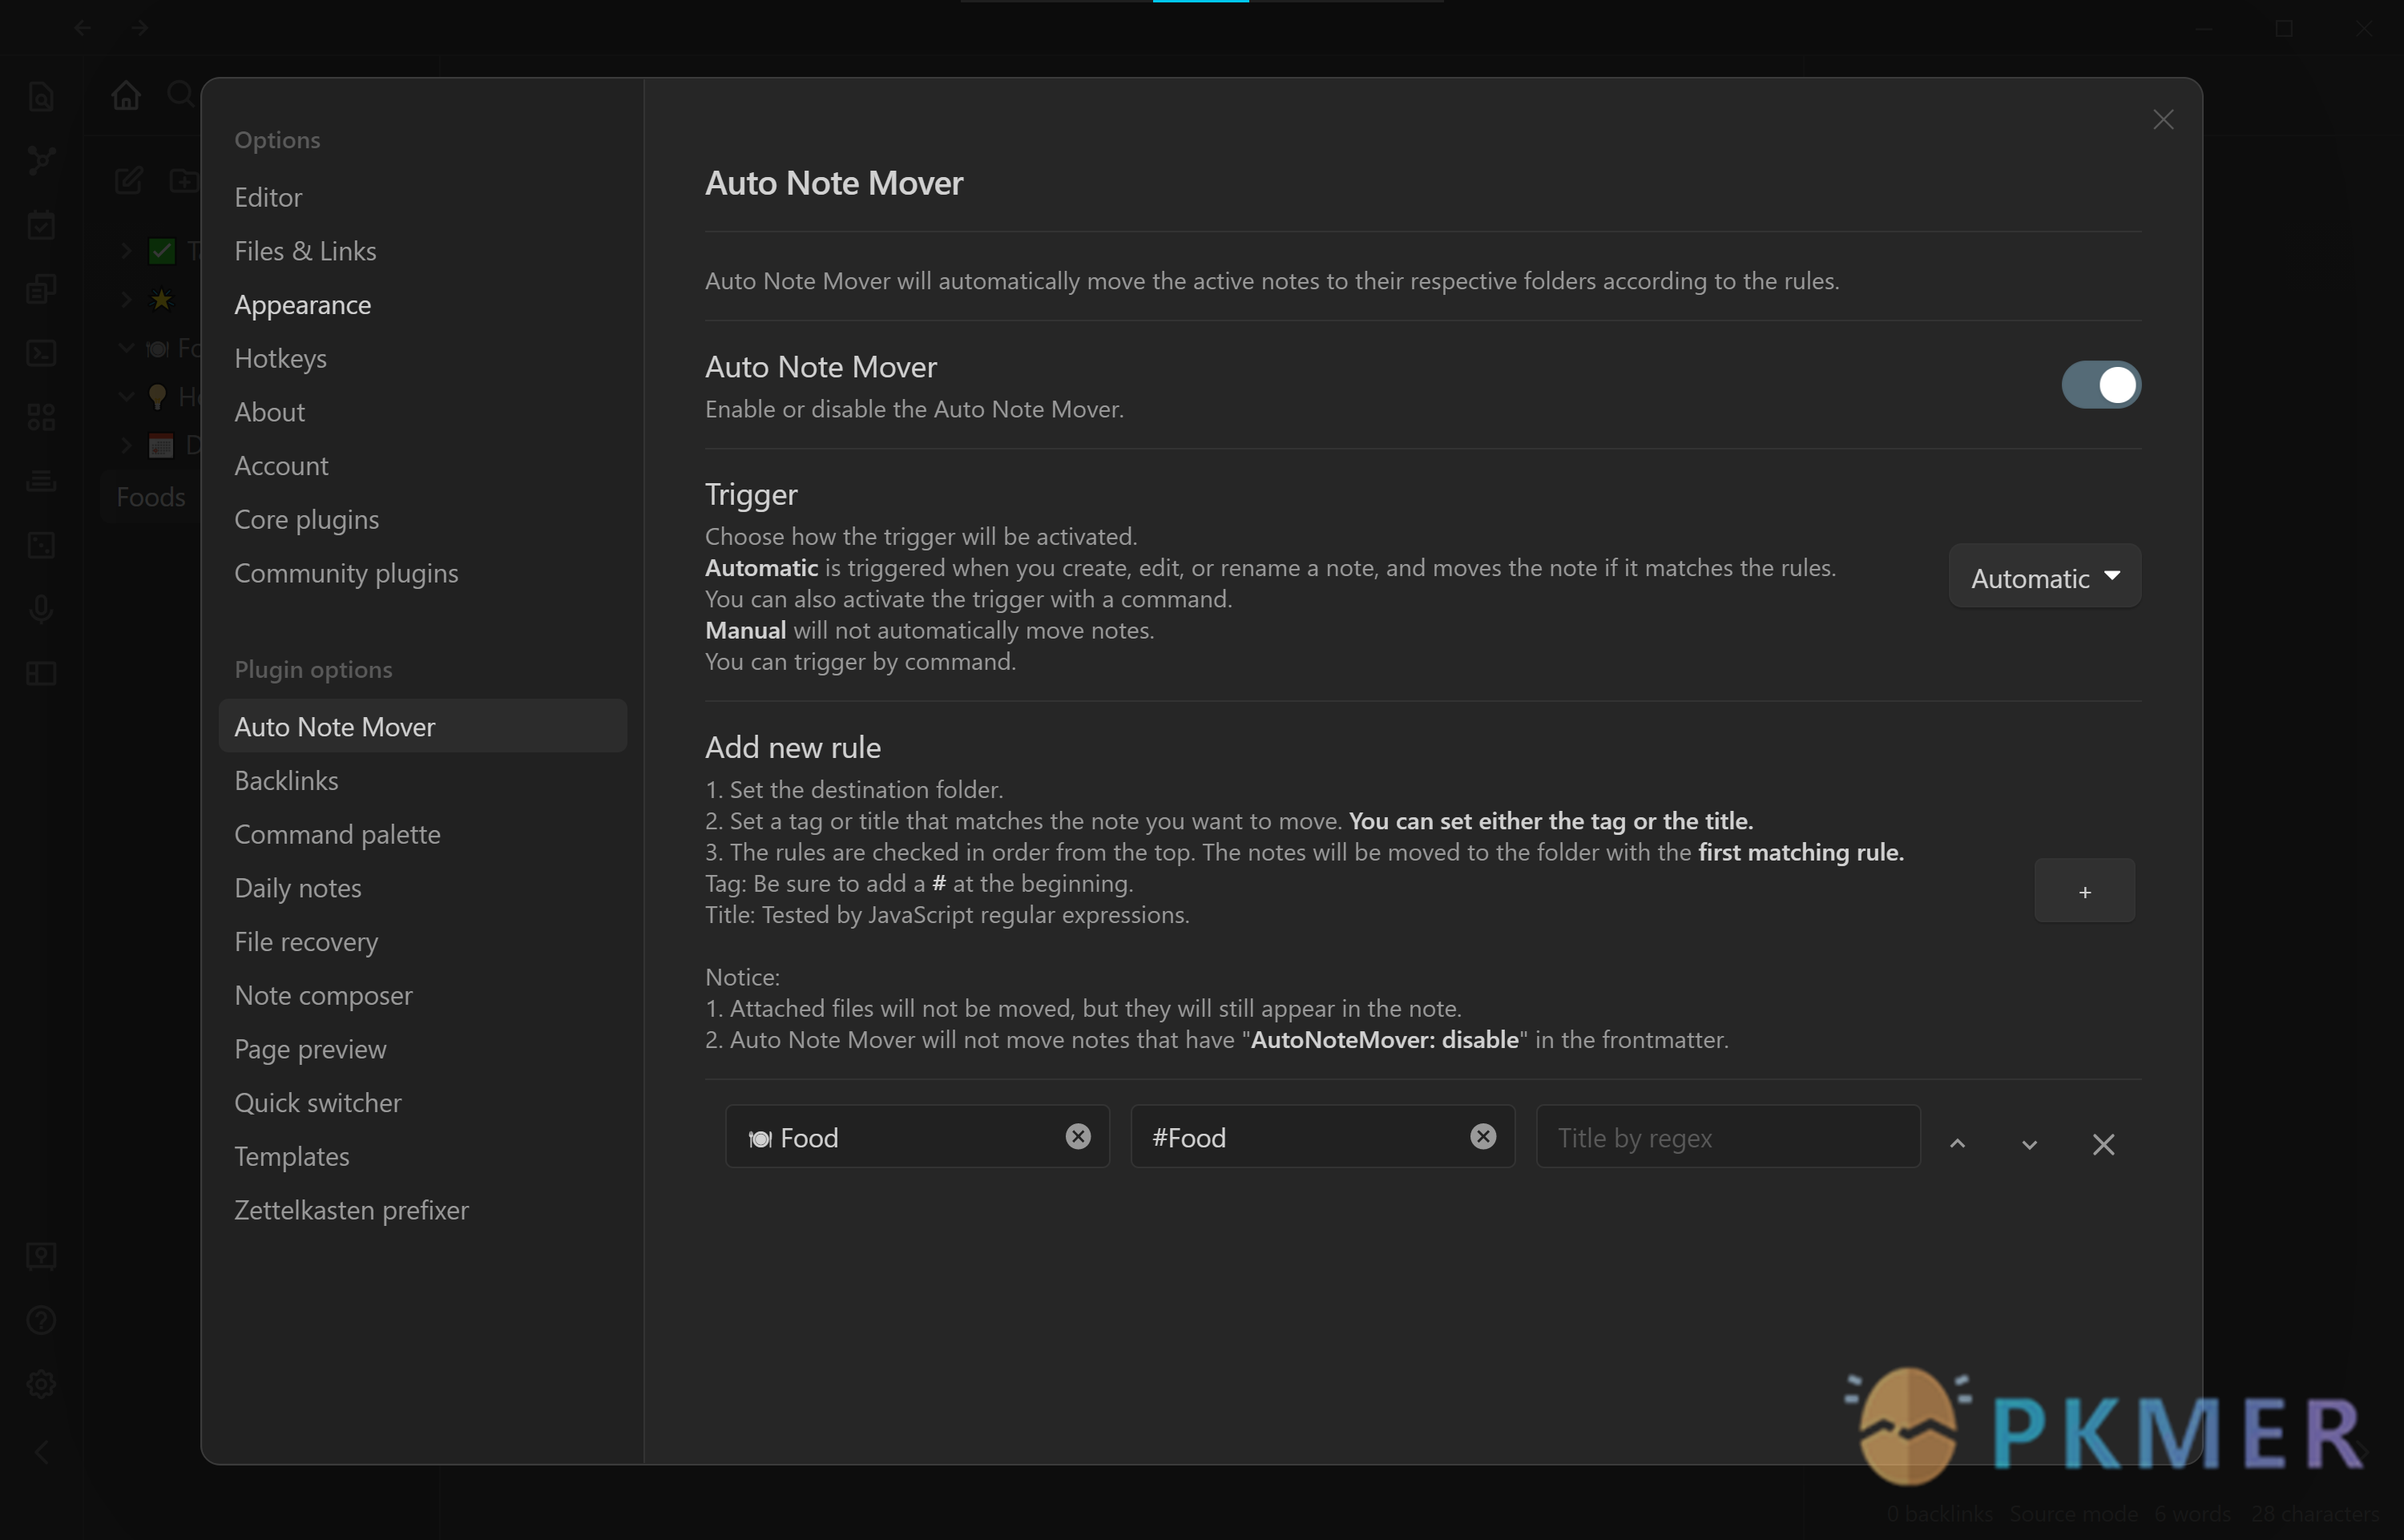
Task: Open another vault with the safe icon
Action: click(41, 1256)
